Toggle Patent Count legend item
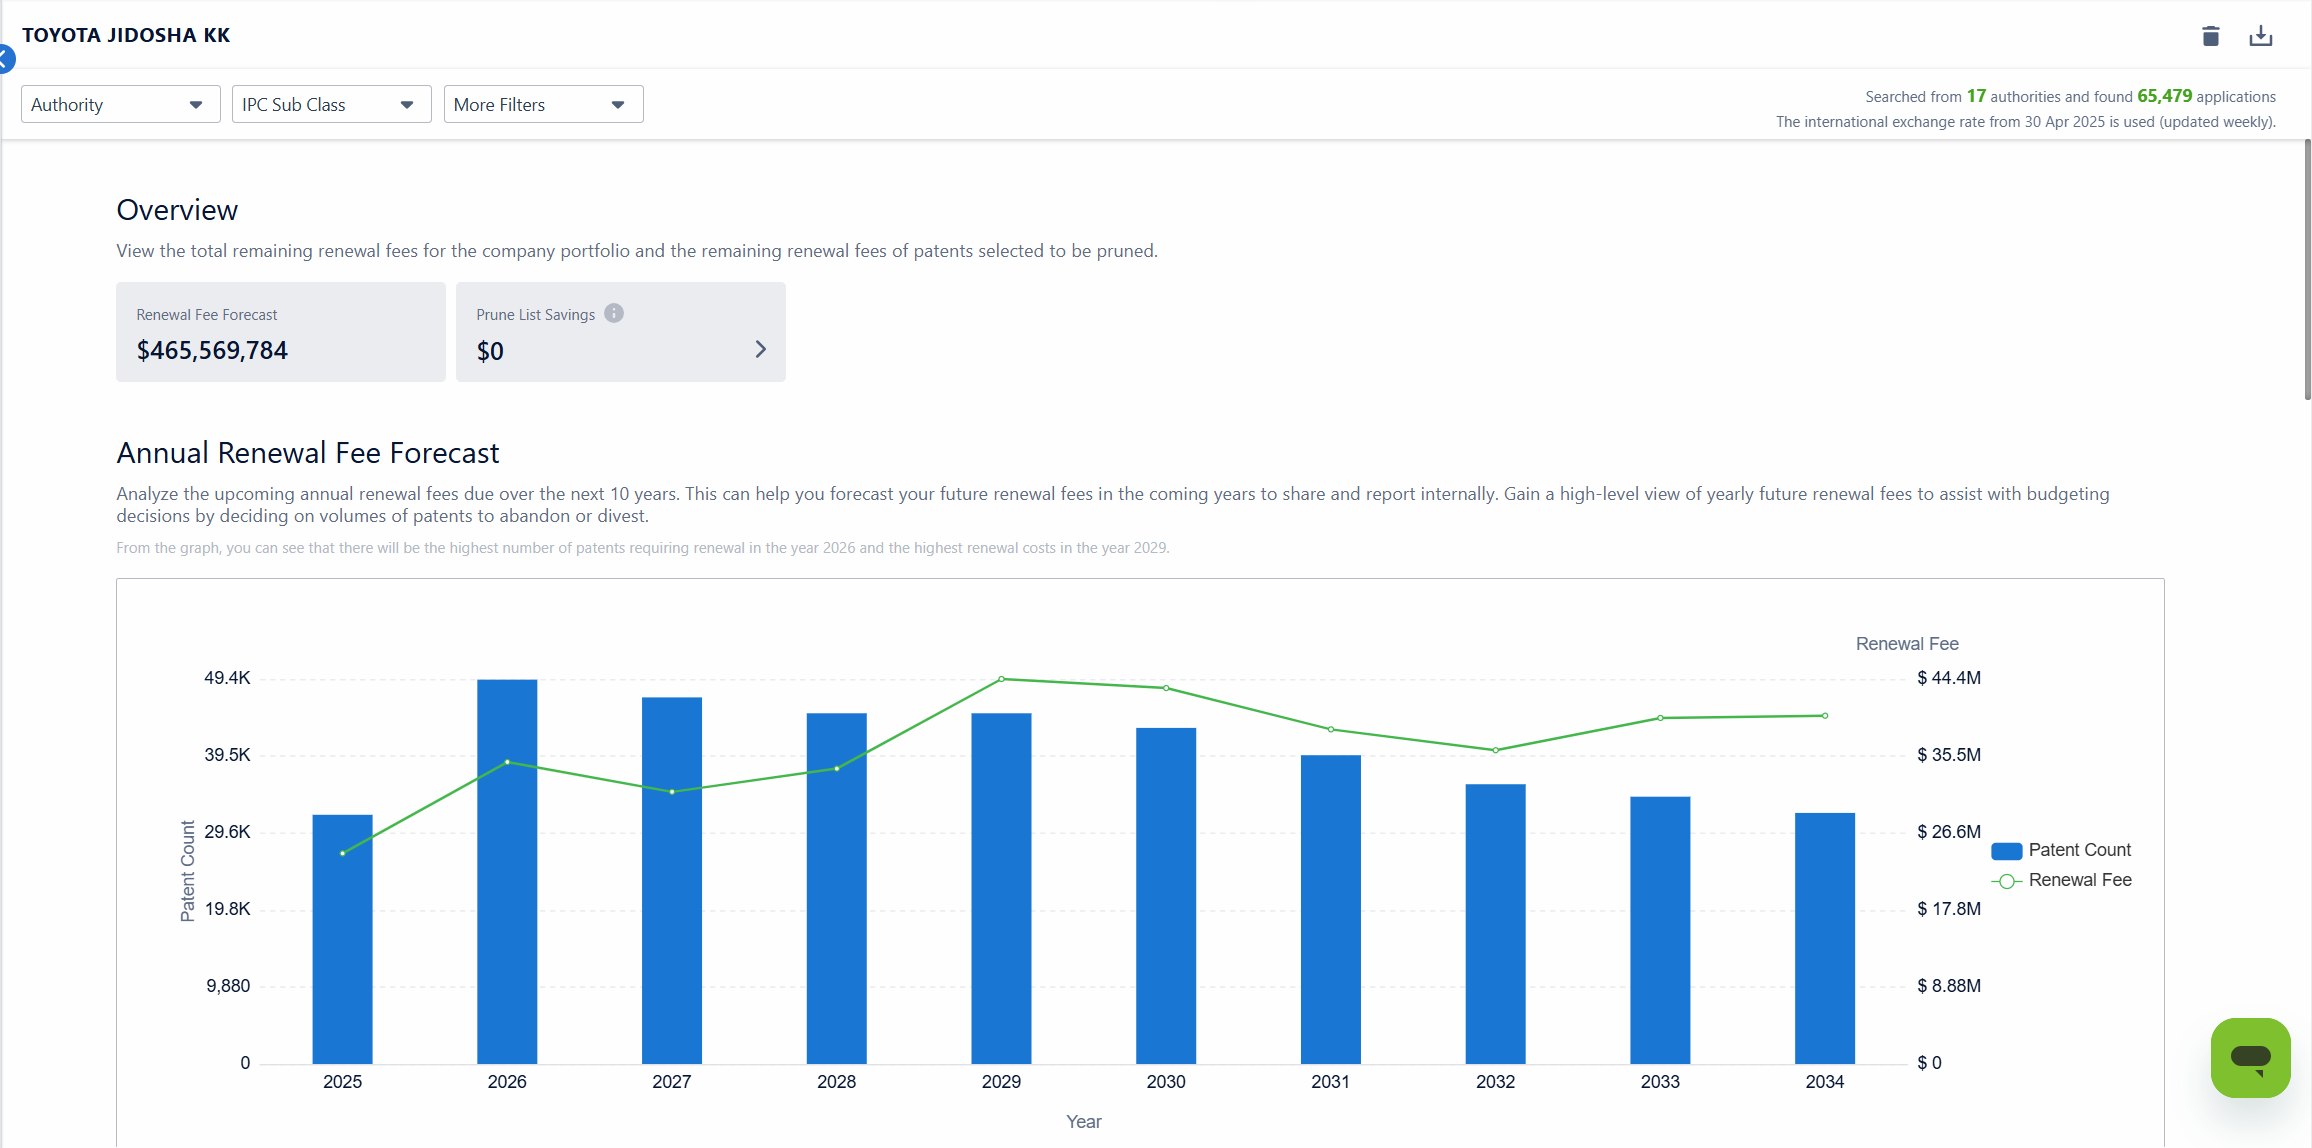 tap(2079, 850)
